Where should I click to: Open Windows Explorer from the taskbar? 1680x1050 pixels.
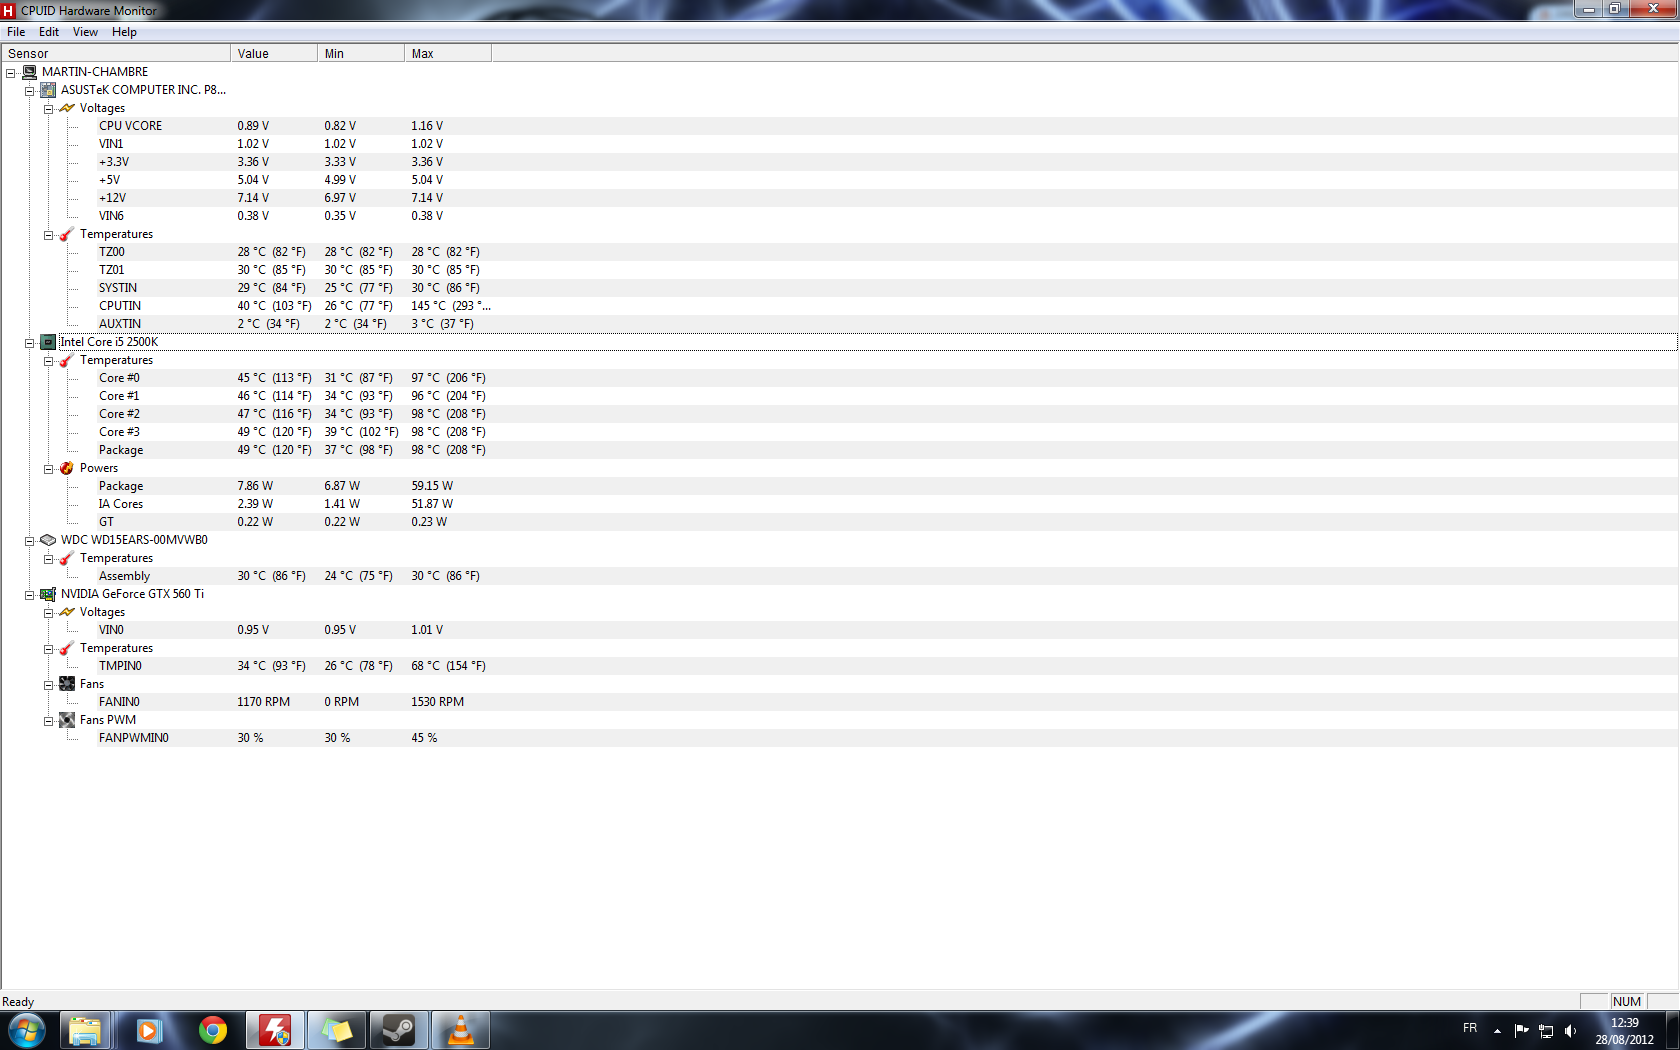coord(85,1030)
